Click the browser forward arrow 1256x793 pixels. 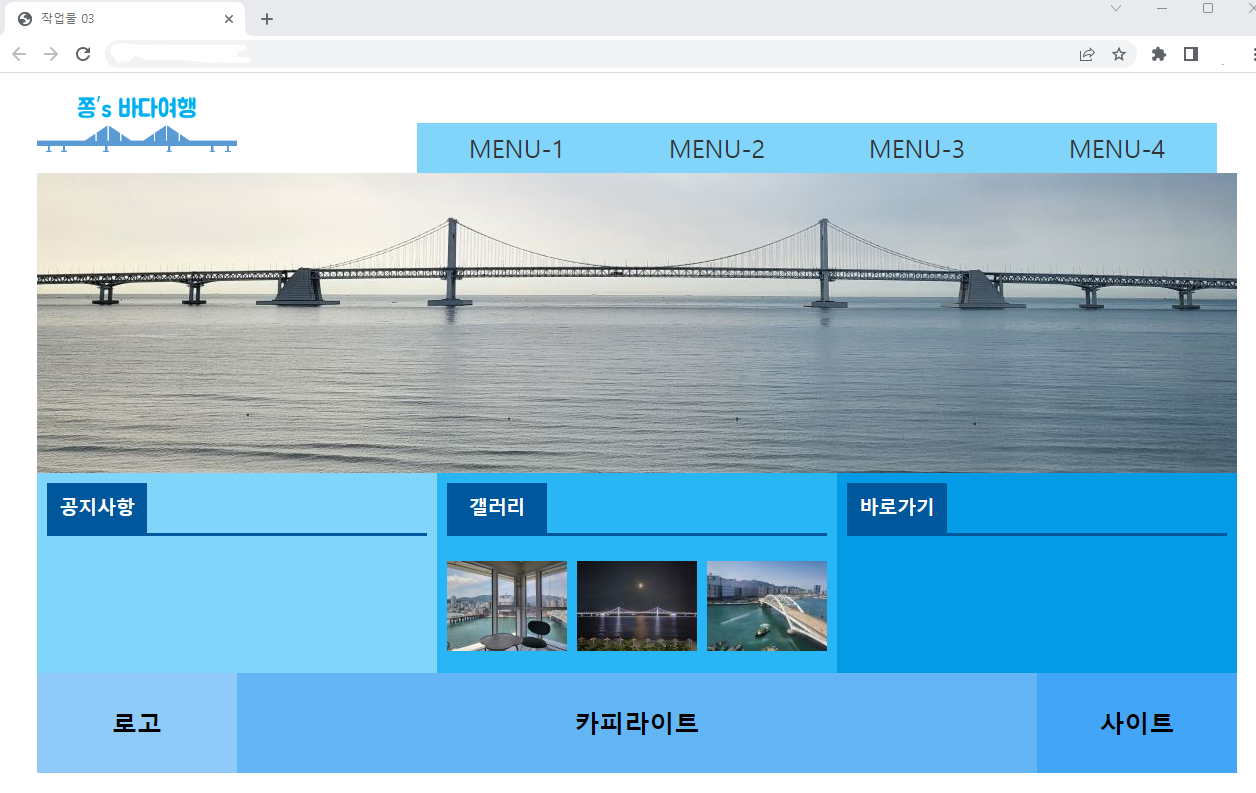51,54
